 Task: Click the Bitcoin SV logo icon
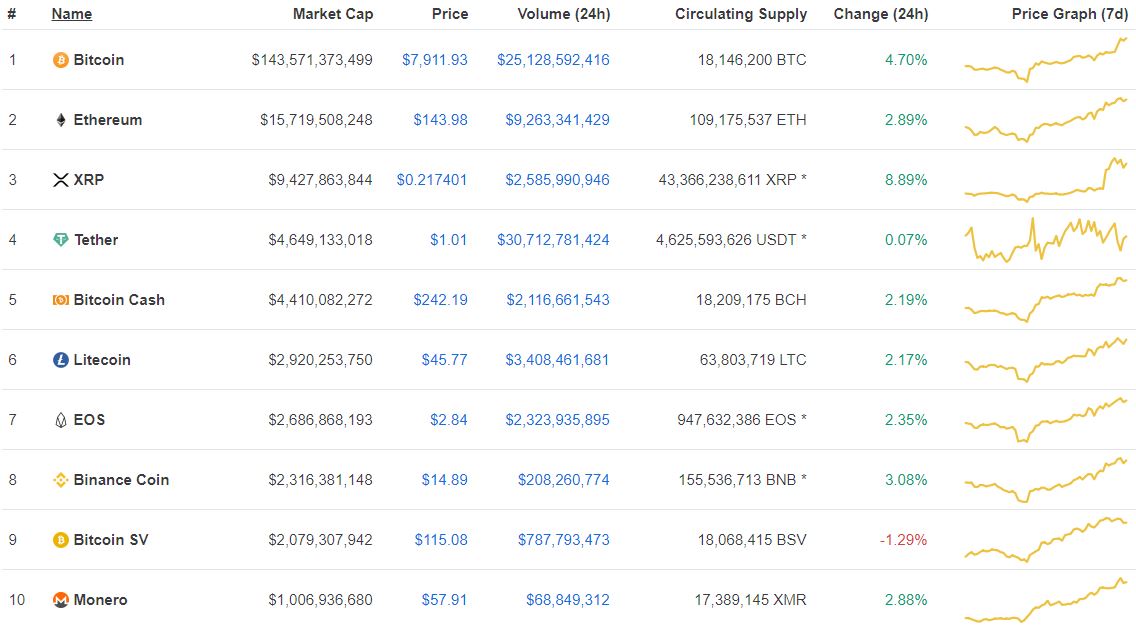click(61, 540)
